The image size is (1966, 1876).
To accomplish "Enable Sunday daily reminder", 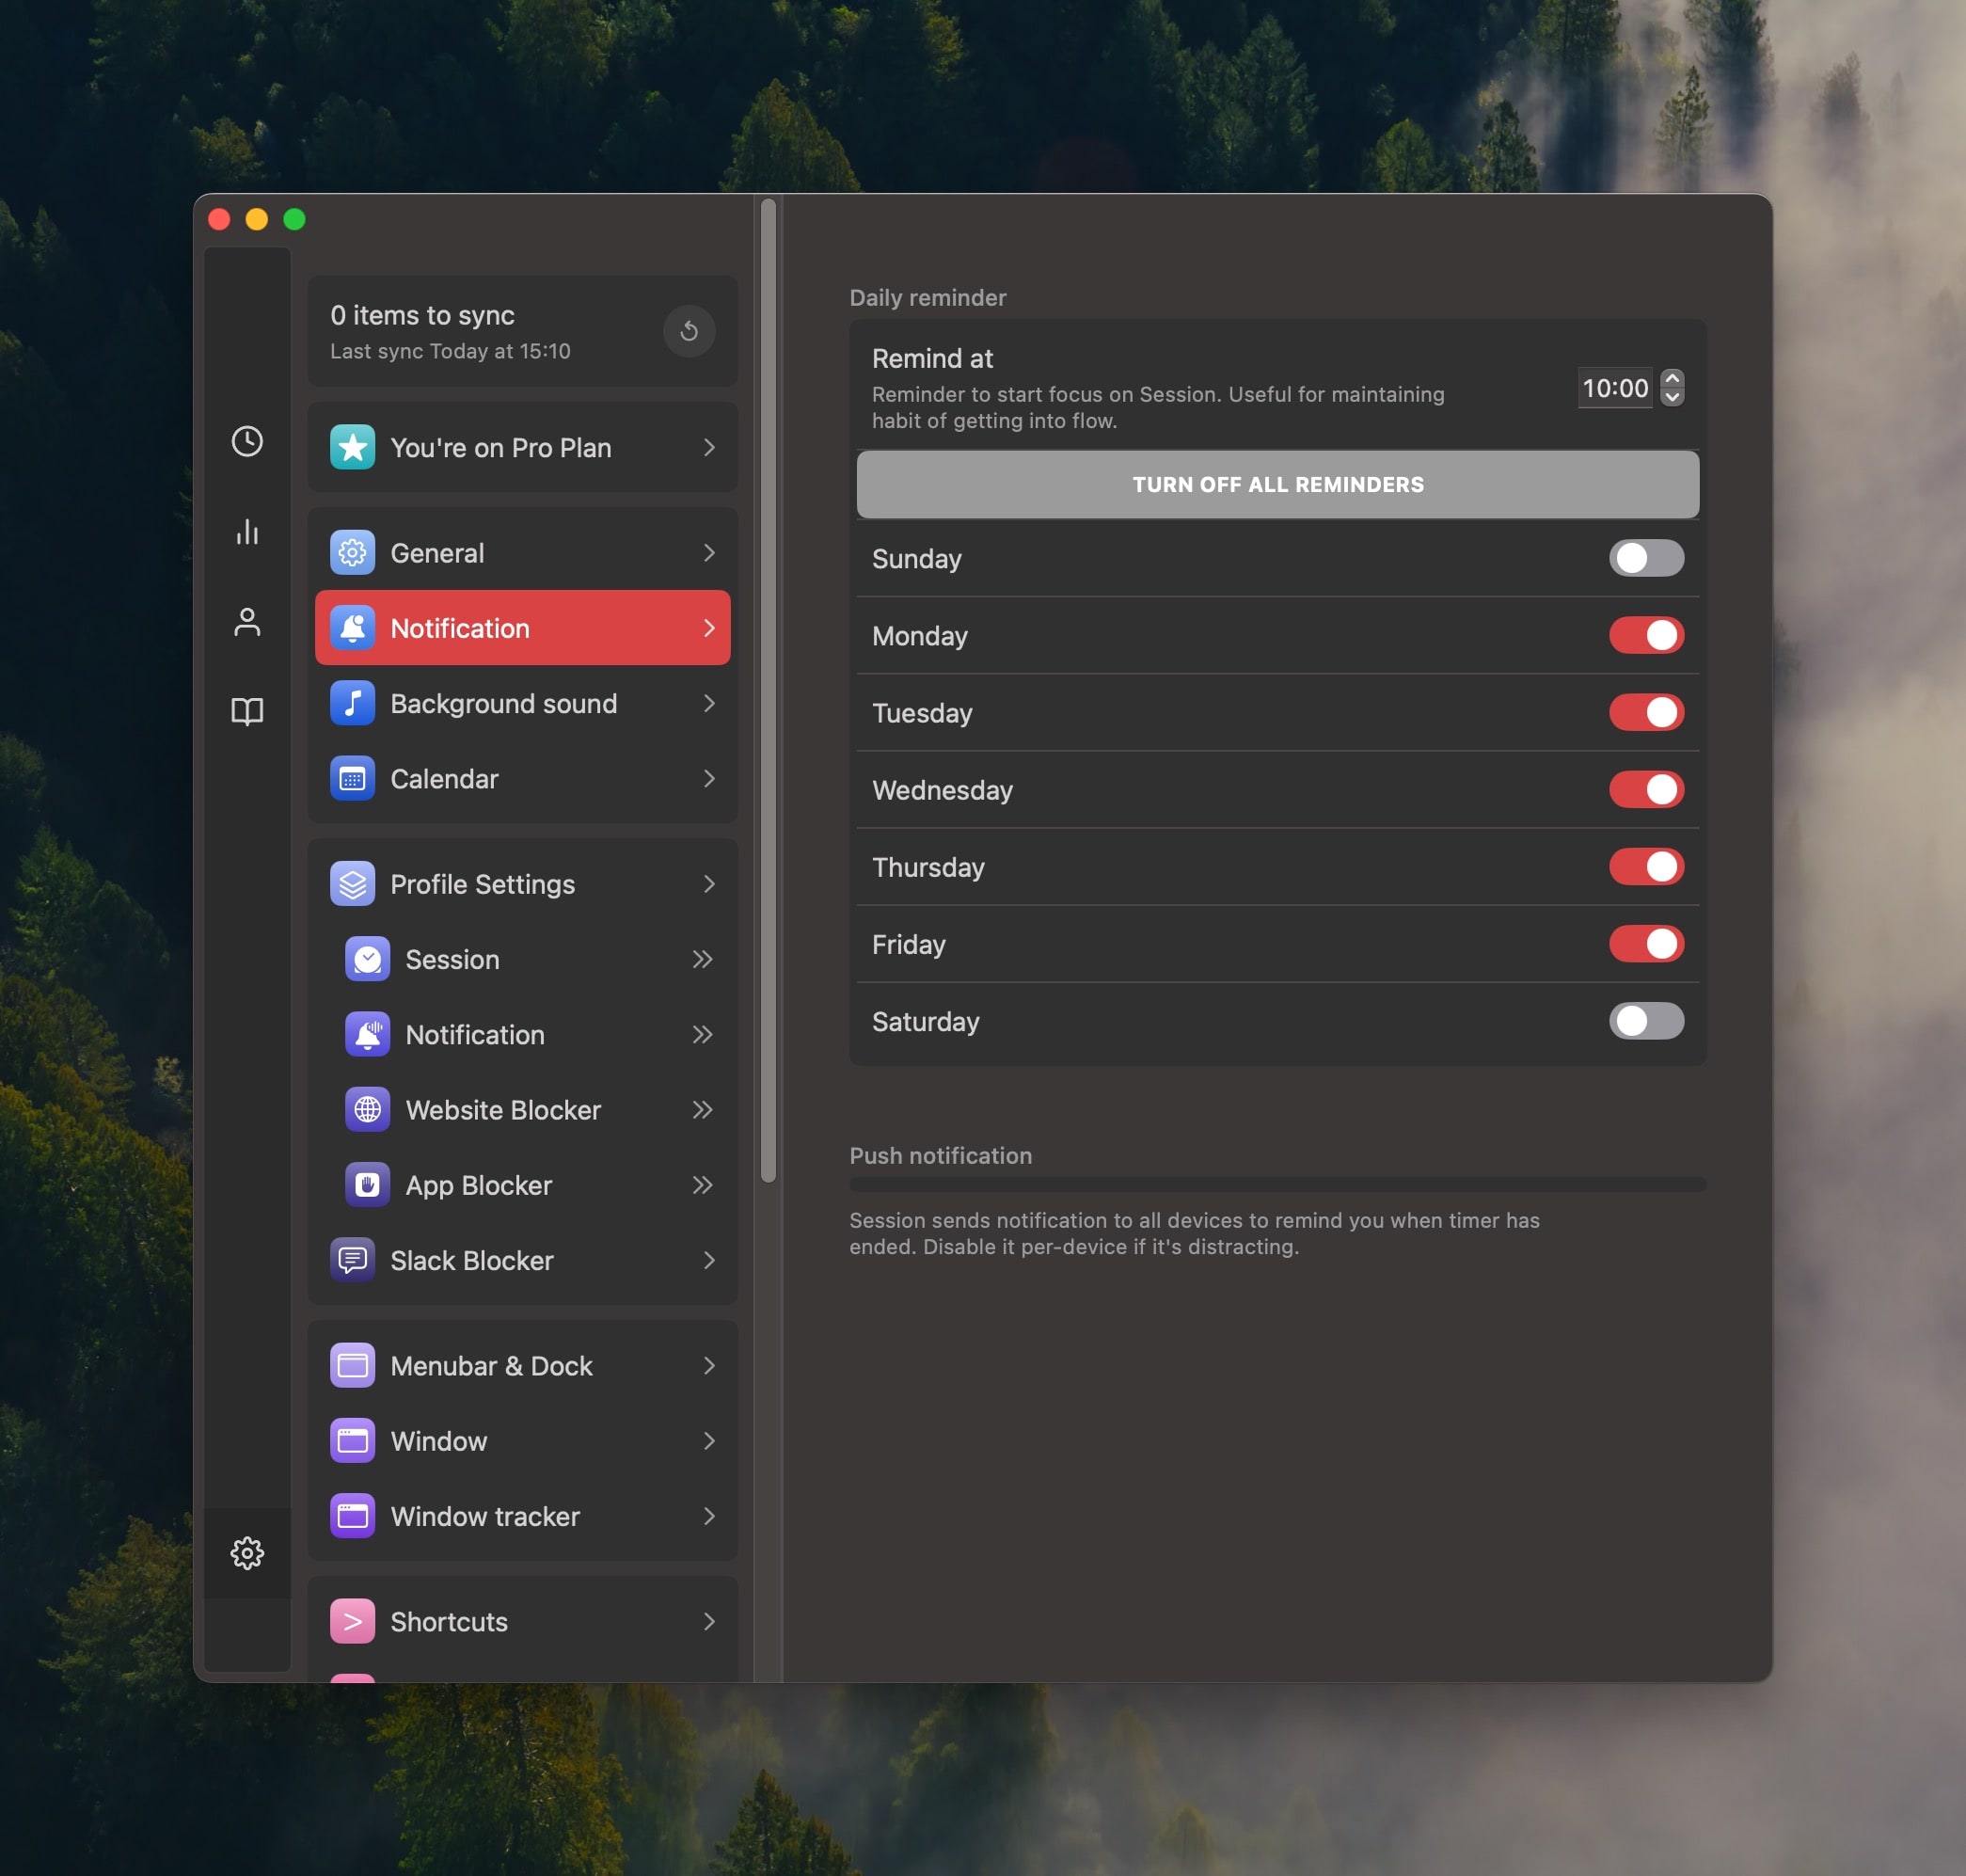I will tap(1646, 560).
